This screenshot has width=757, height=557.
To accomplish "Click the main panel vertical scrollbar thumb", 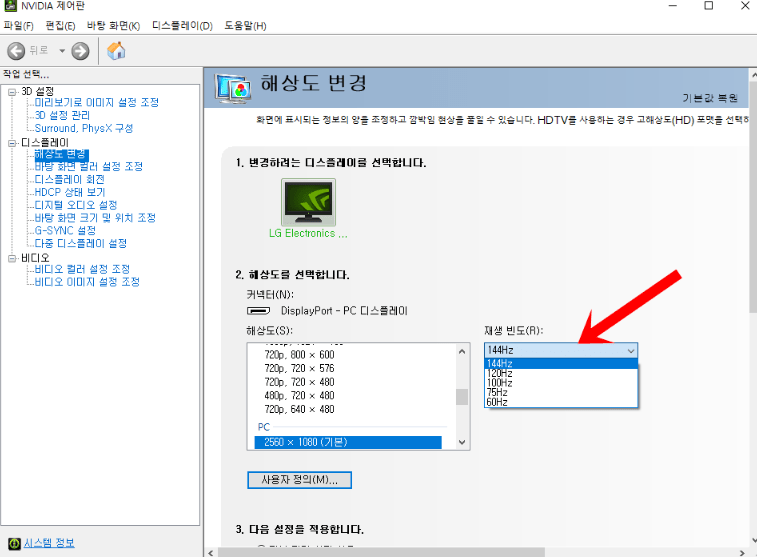I will 753,198.
